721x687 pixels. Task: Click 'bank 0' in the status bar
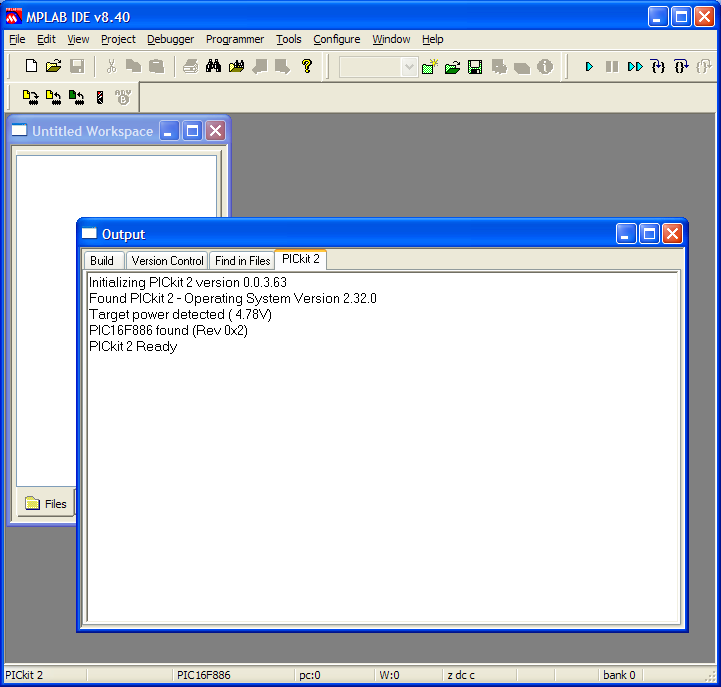(x=619, y=675)
